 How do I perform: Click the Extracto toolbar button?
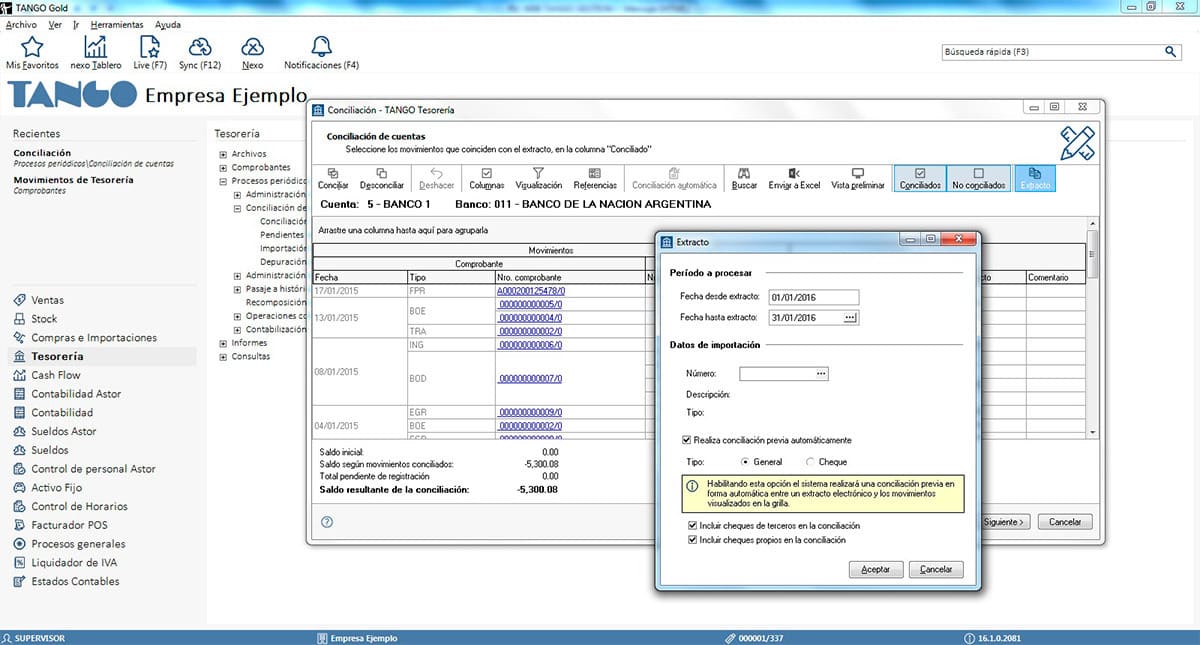(x=1034, y=179)
